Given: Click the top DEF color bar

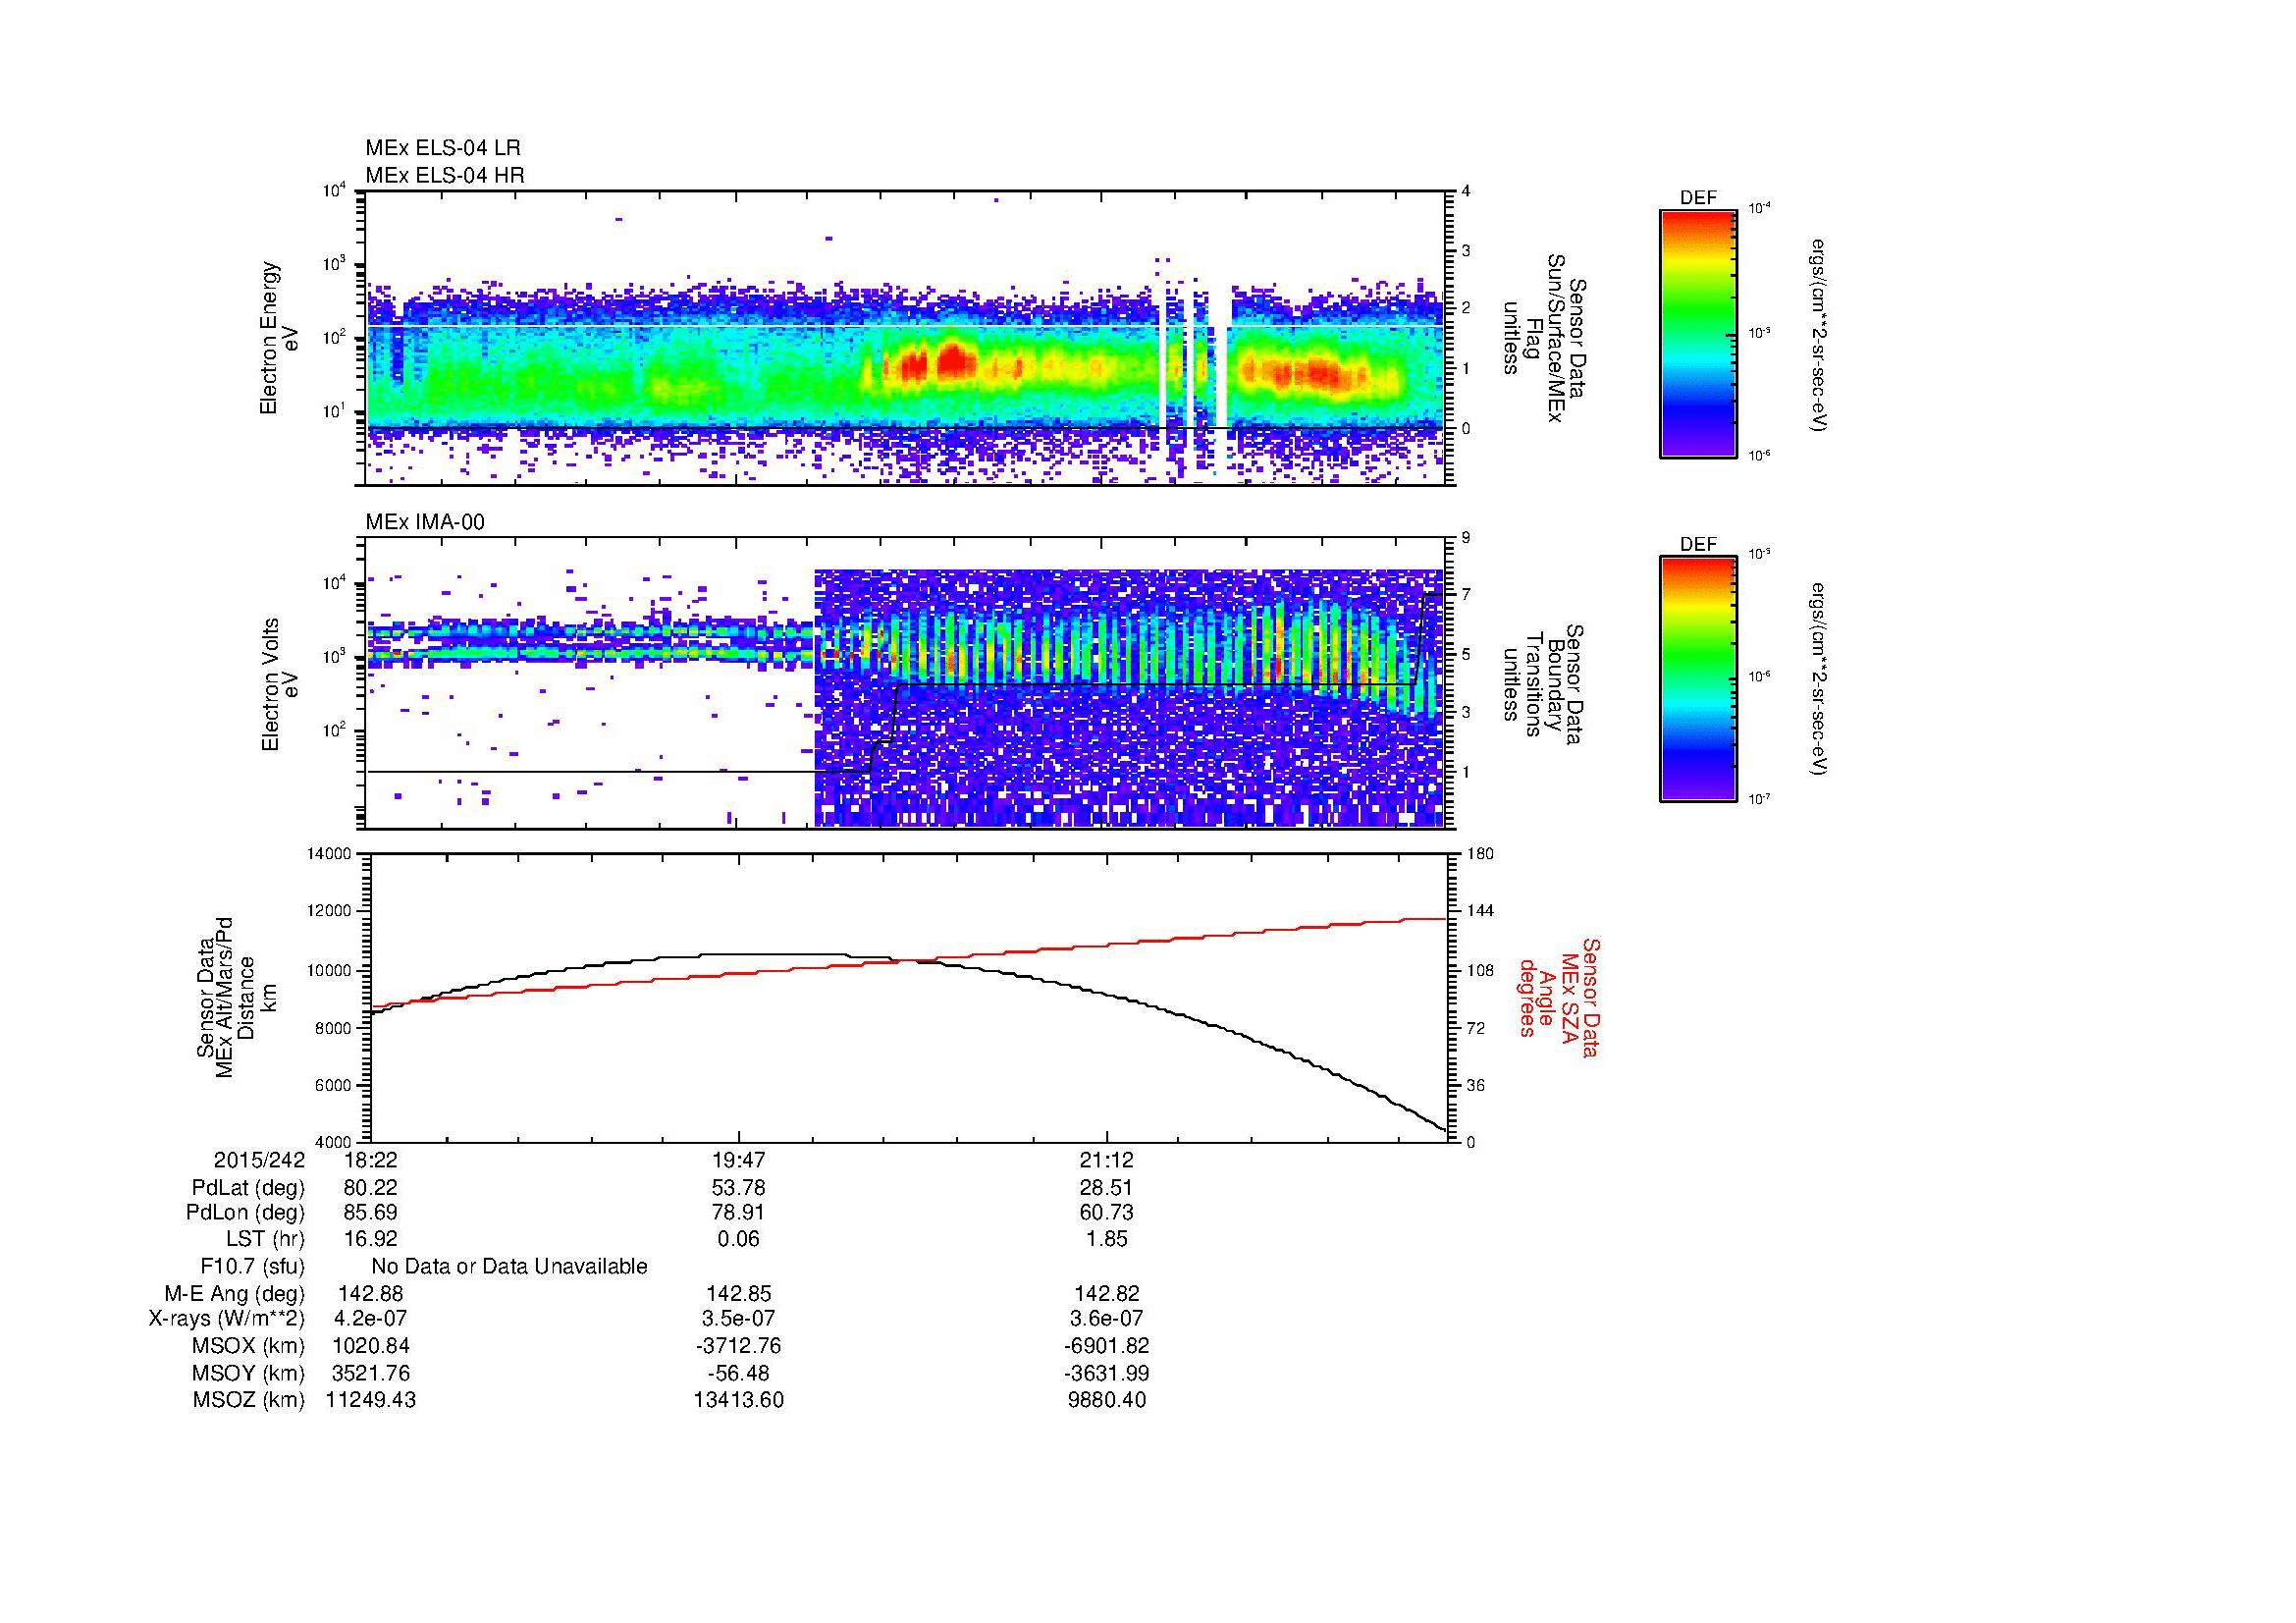Looking at the screenshot, I should point(1697,334).
